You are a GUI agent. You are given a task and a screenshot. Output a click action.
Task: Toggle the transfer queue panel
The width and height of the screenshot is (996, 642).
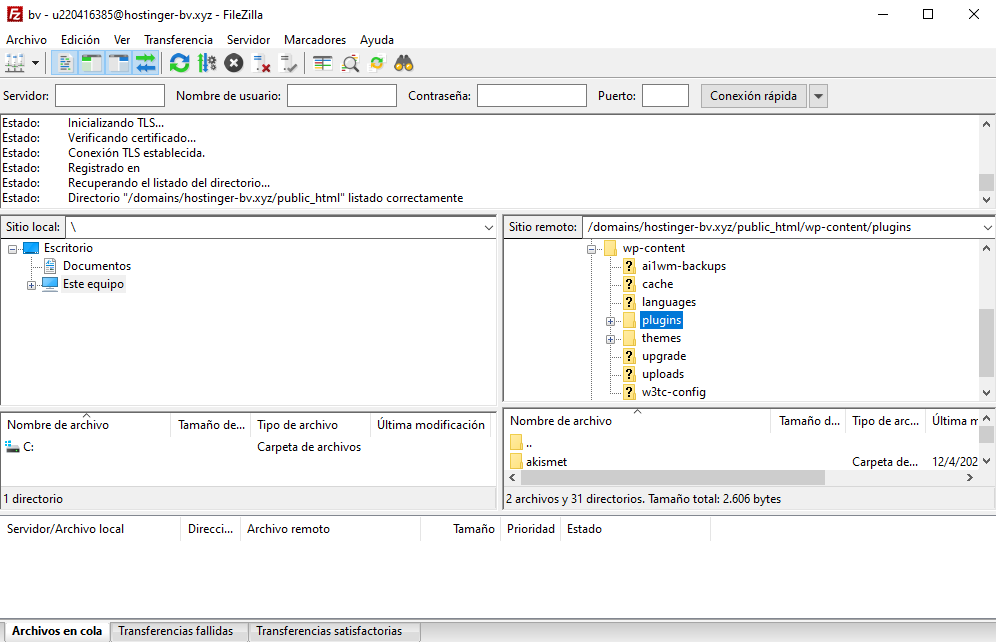(145, 62)
